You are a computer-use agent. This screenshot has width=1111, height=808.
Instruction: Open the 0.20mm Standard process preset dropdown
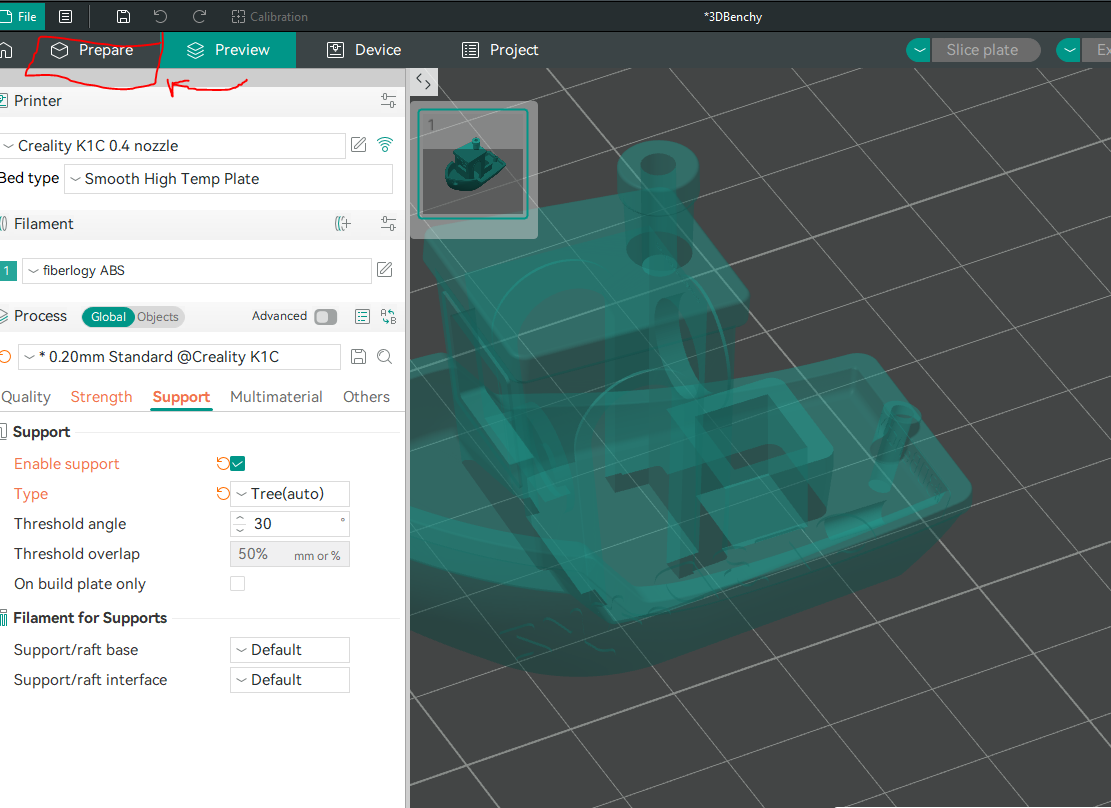(x=179, y=357)
